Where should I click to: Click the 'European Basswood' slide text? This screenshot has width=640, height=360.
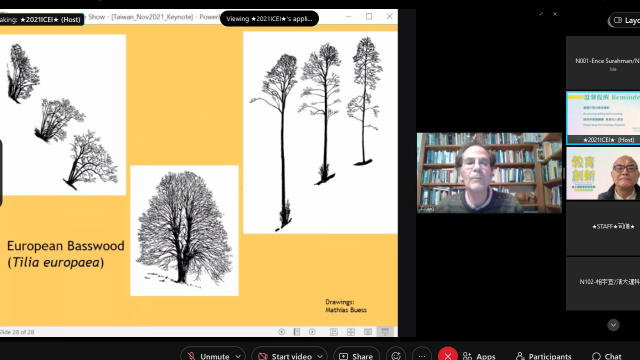(x=66, y=246)
